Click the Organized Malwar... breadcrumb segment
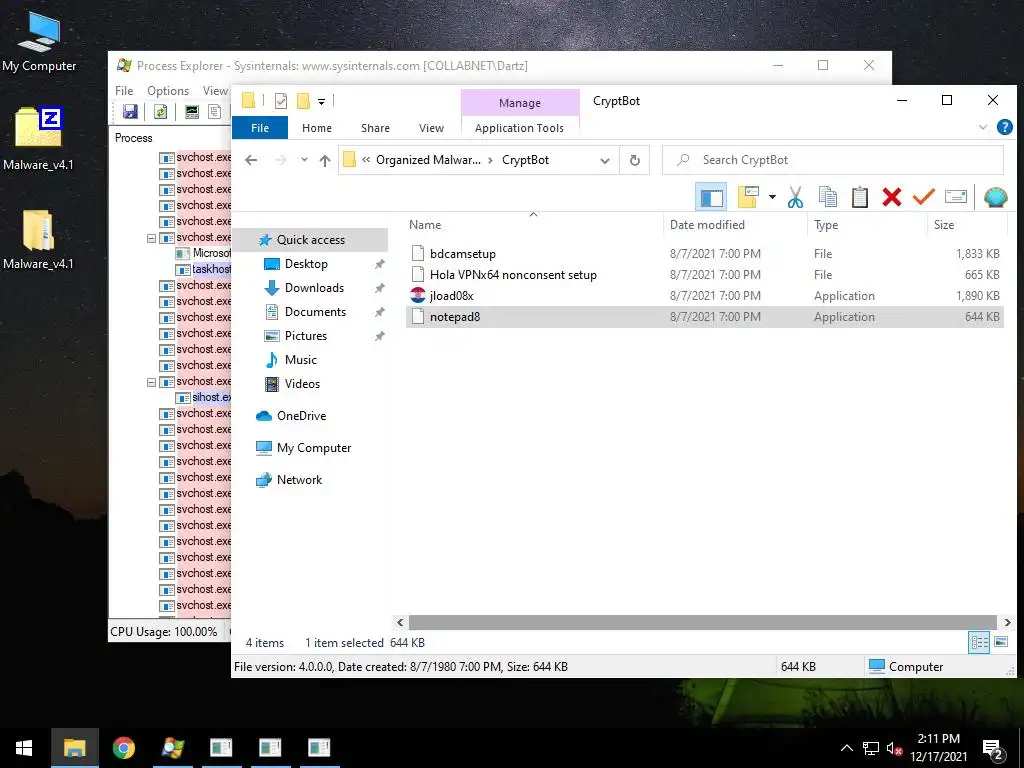 pos(428,160)
